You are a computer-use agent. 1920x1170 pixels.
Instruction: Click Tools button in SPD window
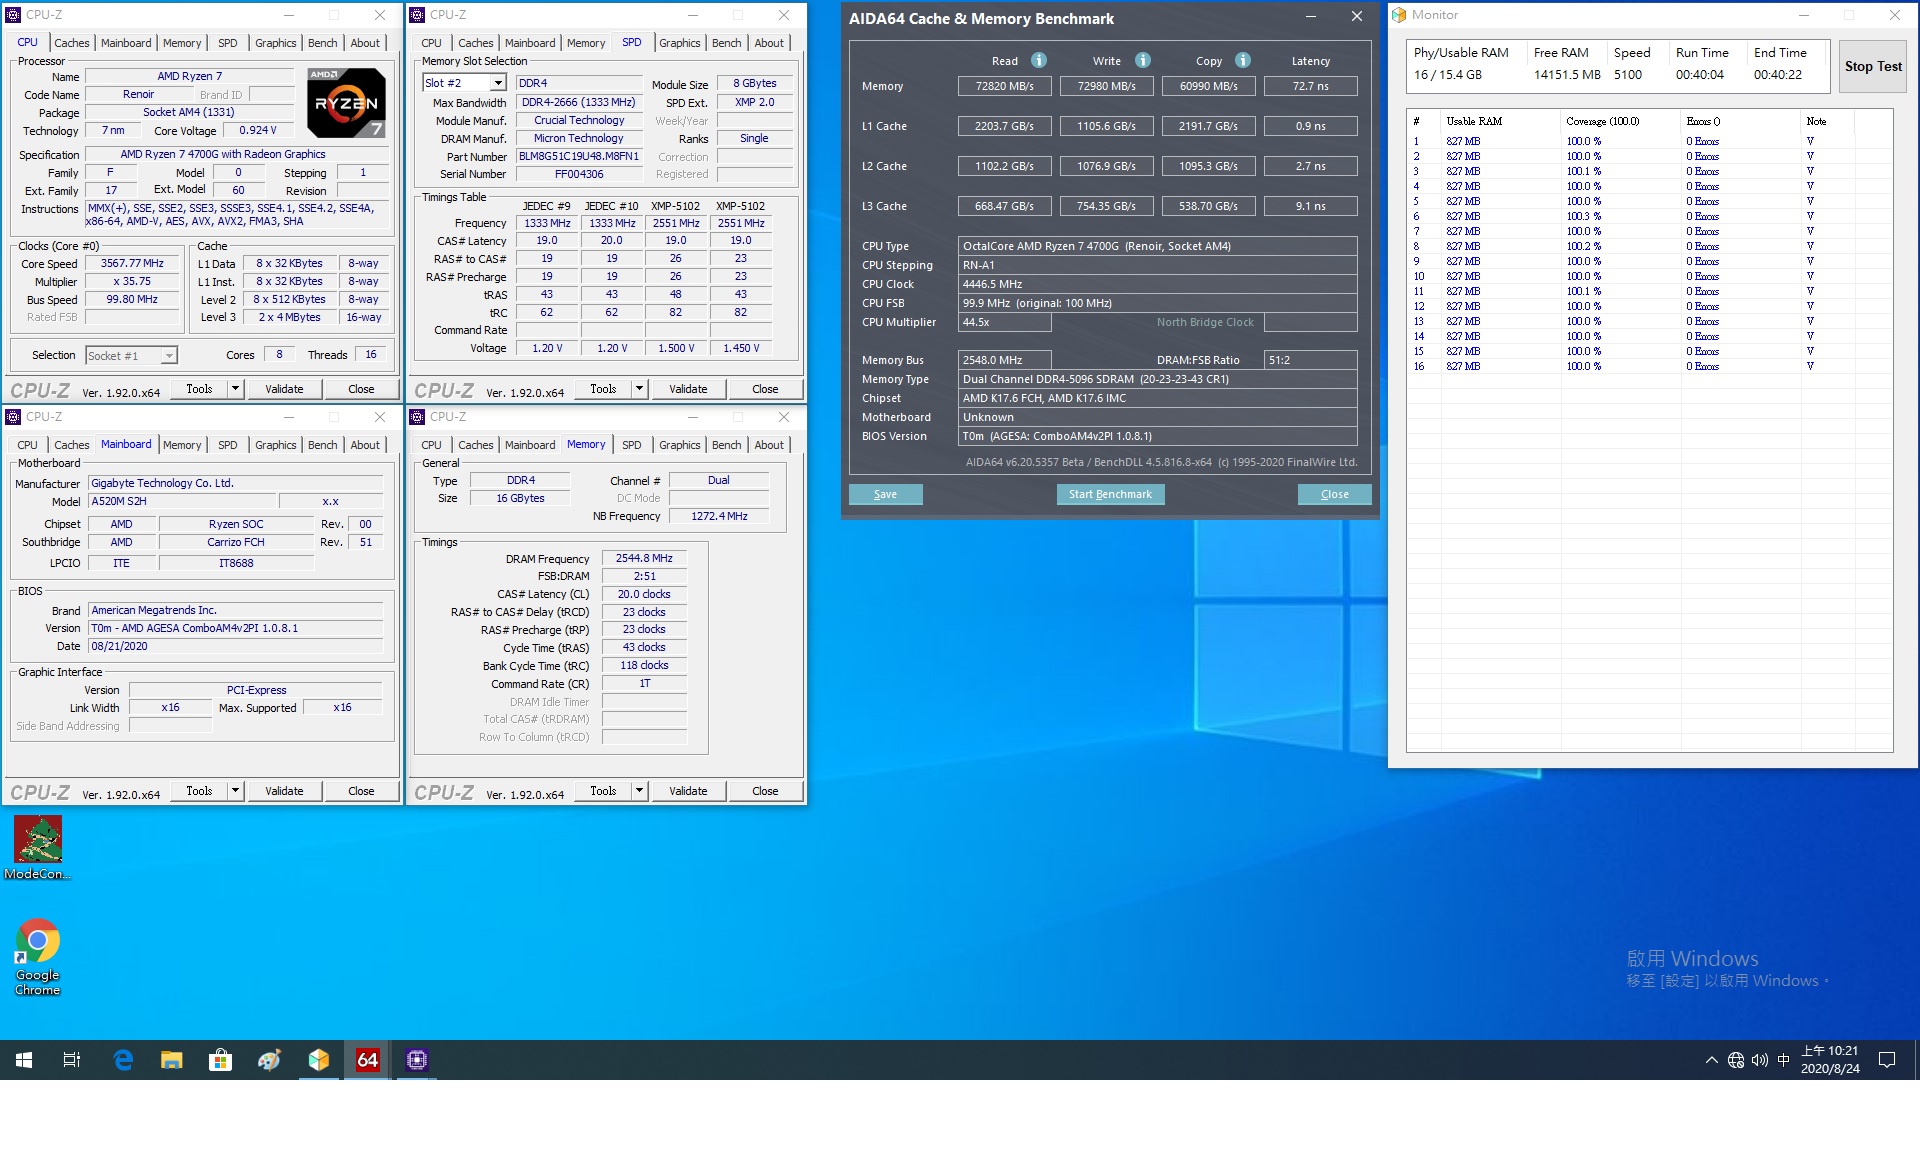click(x=603, y=389)
